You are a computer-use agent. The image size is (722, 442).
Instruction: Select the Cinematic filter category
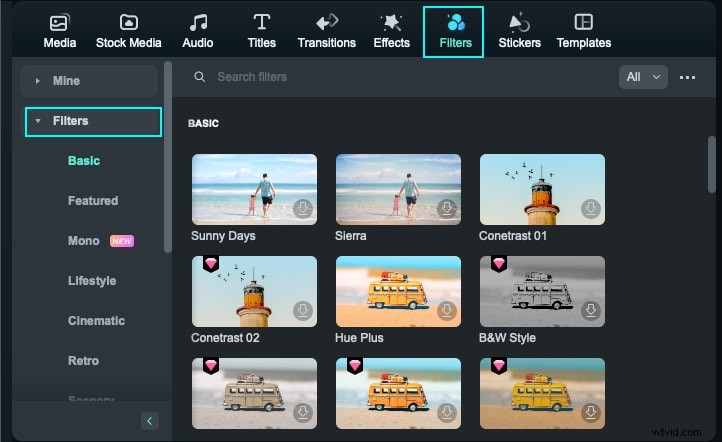coord(96,321)
